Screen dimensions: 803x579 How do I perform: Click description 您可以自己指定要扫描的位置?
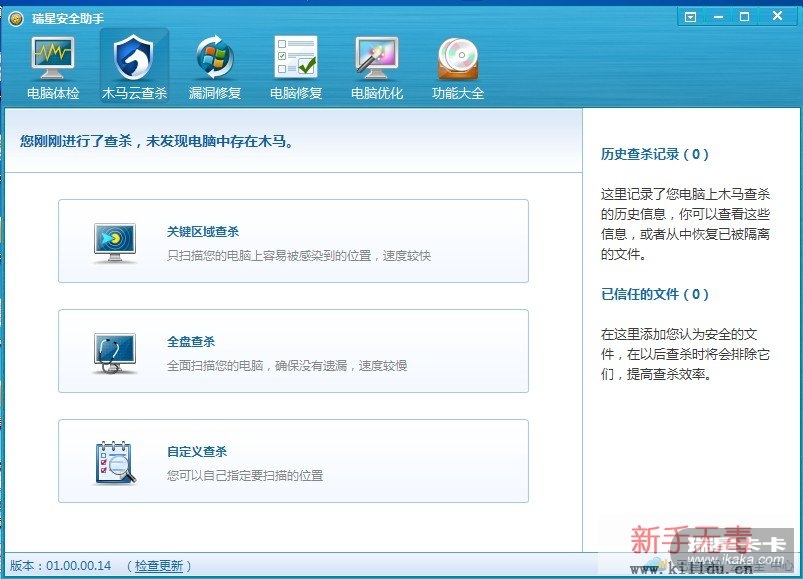tap(245, 476)
